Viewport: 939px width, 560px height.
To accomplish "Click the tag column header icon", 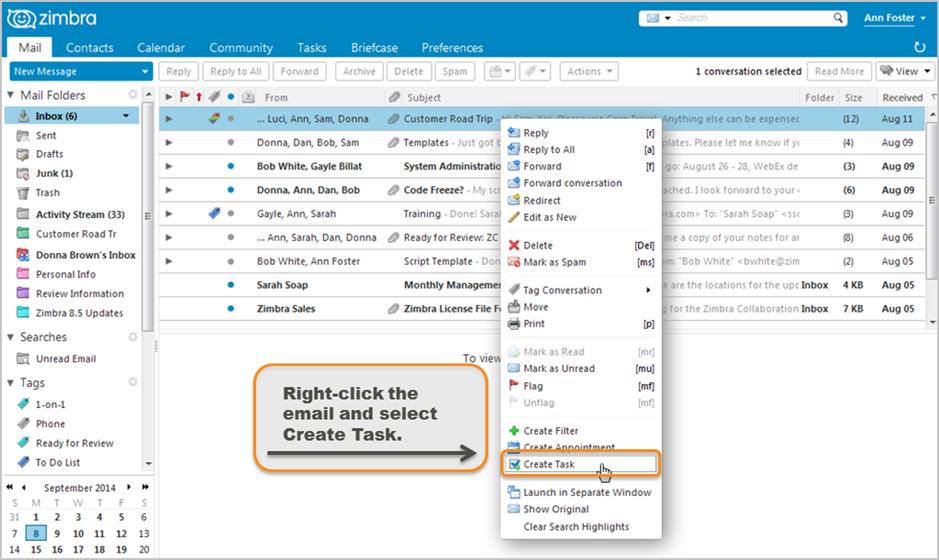I will click(x=214, y=96).
